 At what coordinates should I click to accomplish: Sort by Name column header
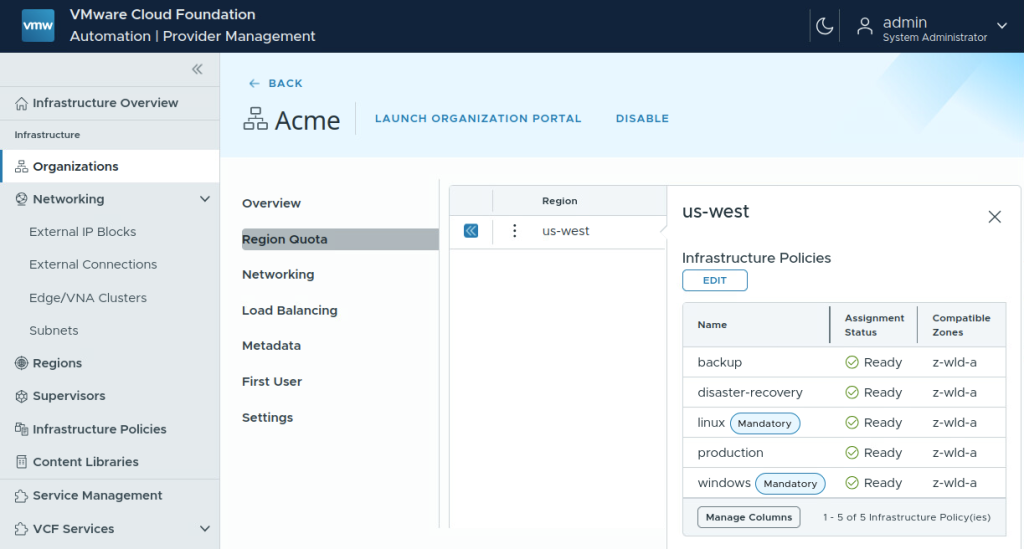(x=712, y=324)
